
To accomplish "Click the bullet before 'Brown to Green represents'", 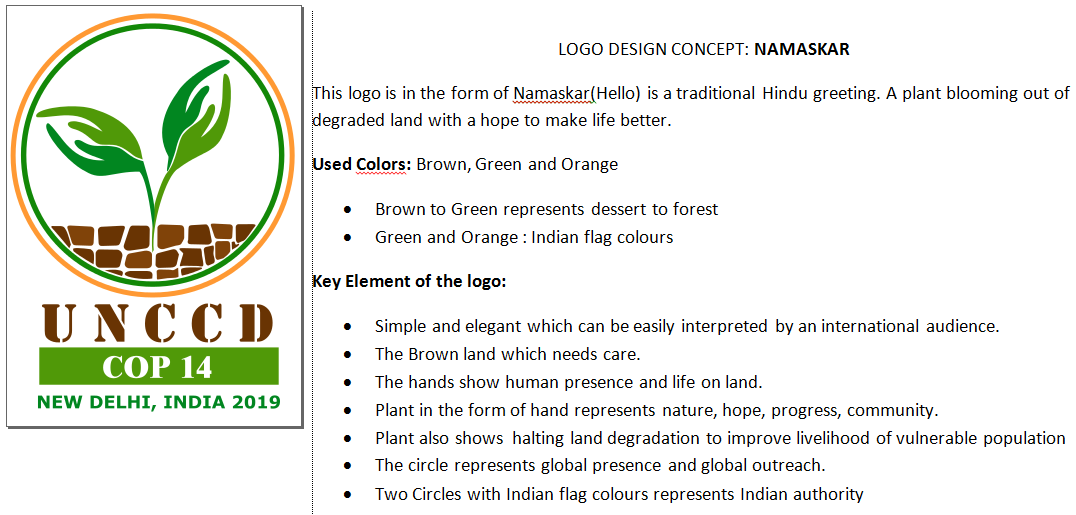I will (x=347, y=210).
